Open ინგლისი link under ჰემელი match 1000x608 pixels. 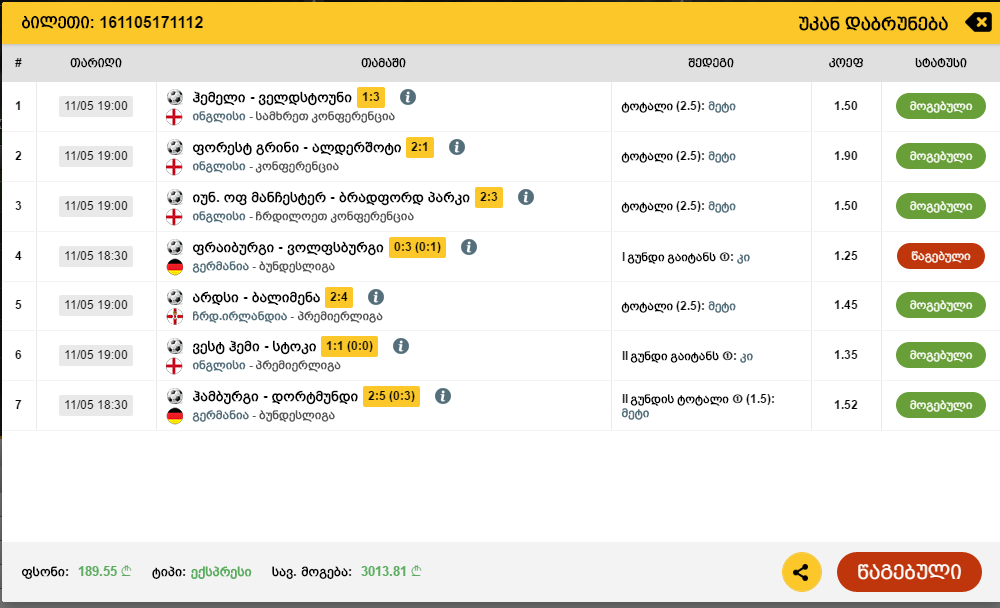click(219, 117)
